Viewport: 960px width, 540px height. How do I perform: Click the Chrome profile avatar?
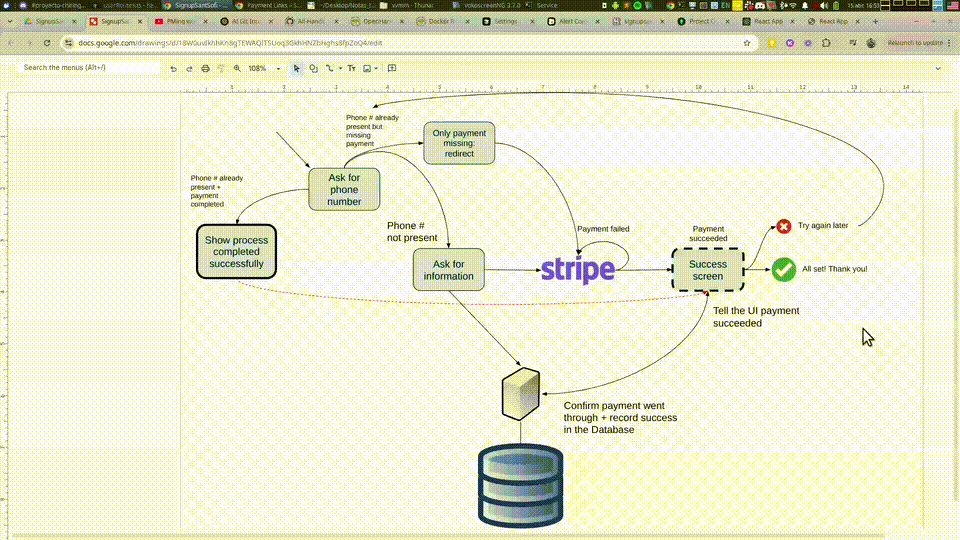tap(871, 43)
